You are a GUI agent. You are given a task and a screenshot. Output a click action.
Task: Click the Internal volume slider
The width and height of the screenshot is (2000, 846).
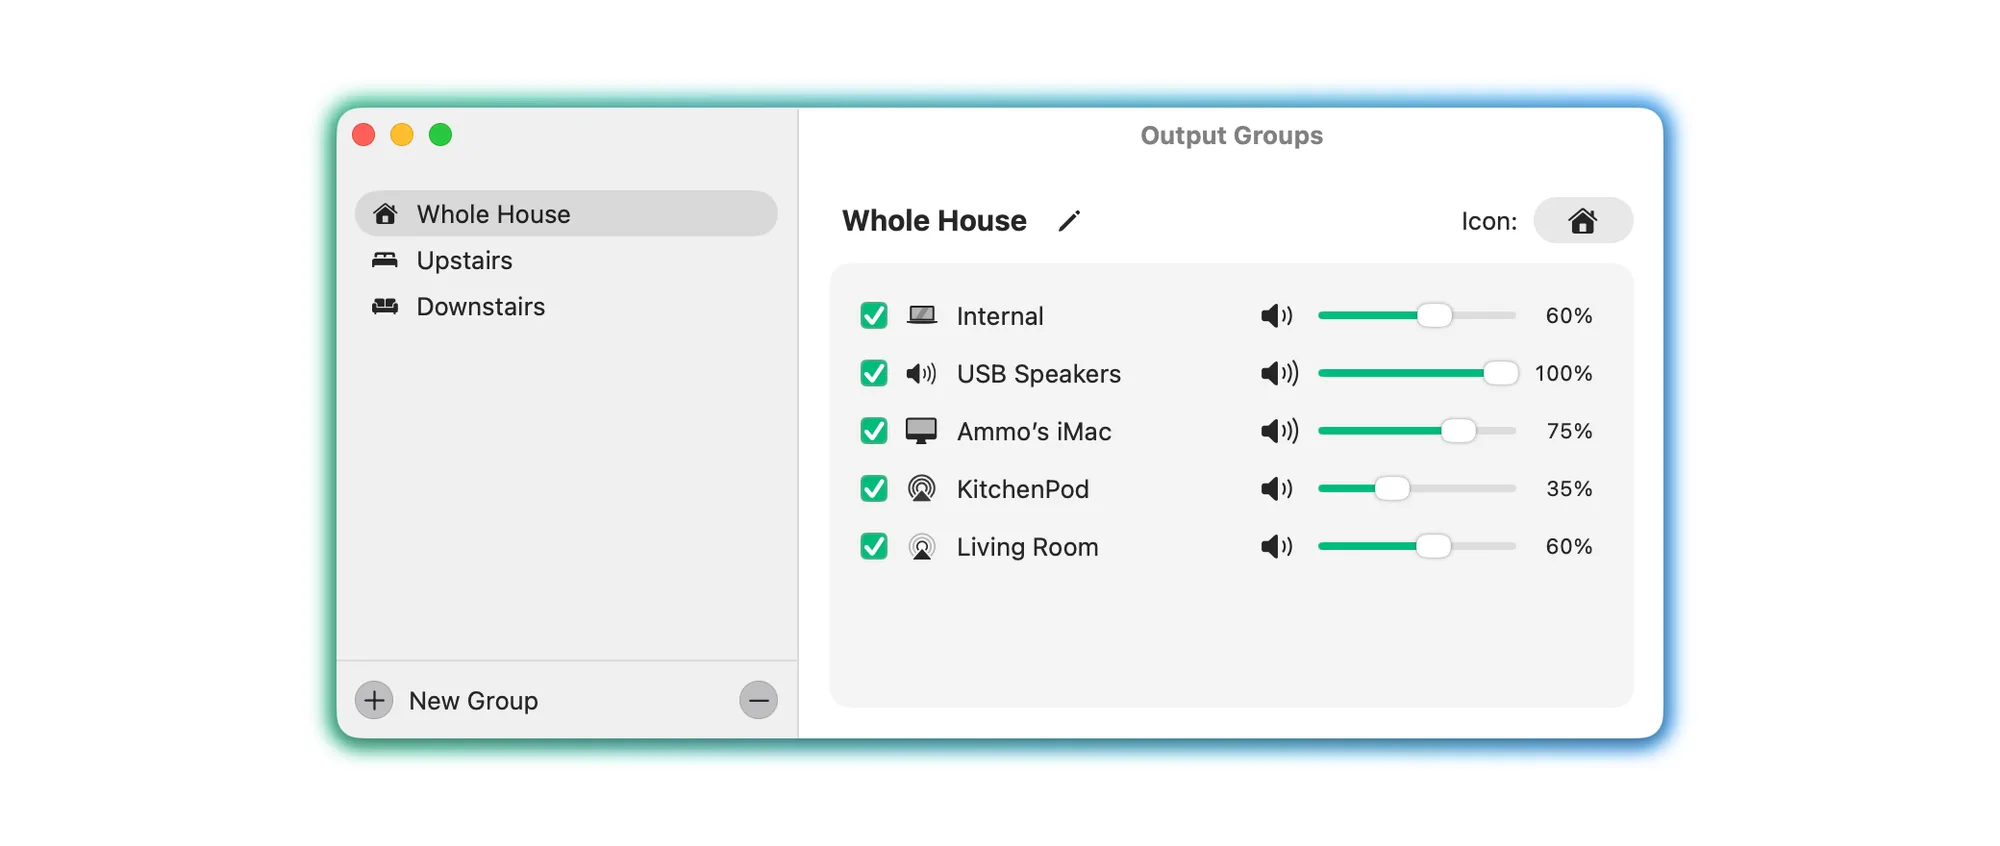(1417, 315)
